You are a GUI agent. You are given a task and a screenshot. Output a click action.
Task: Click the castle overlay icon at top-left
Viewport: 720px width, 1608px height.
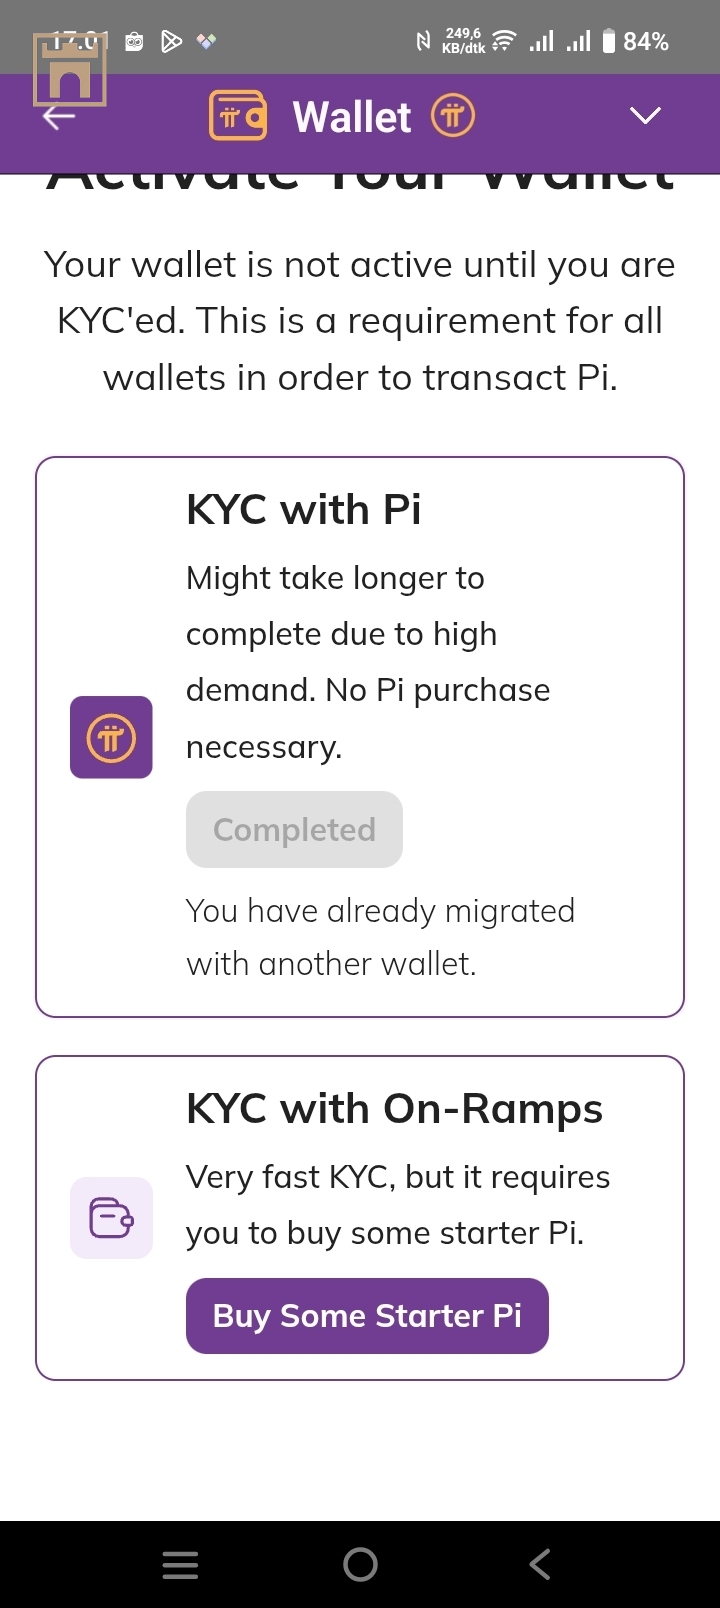tap(70, 70)
